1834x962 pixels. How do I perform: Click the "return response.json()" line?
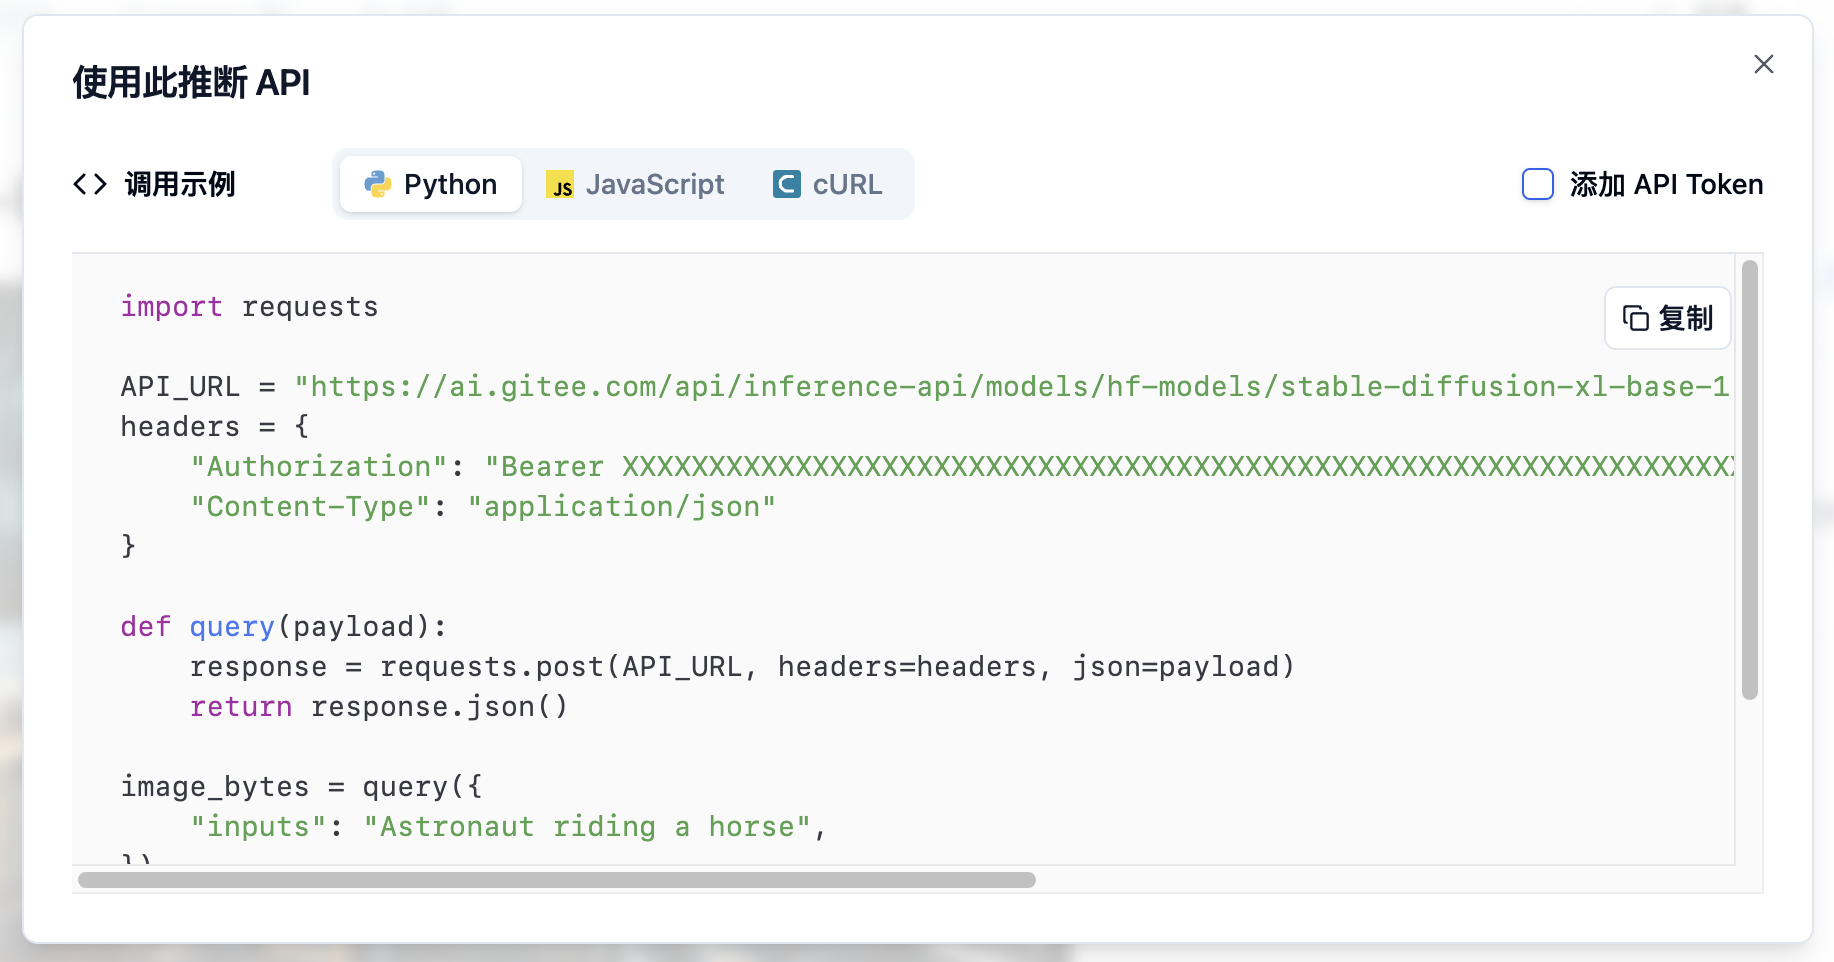379,707
